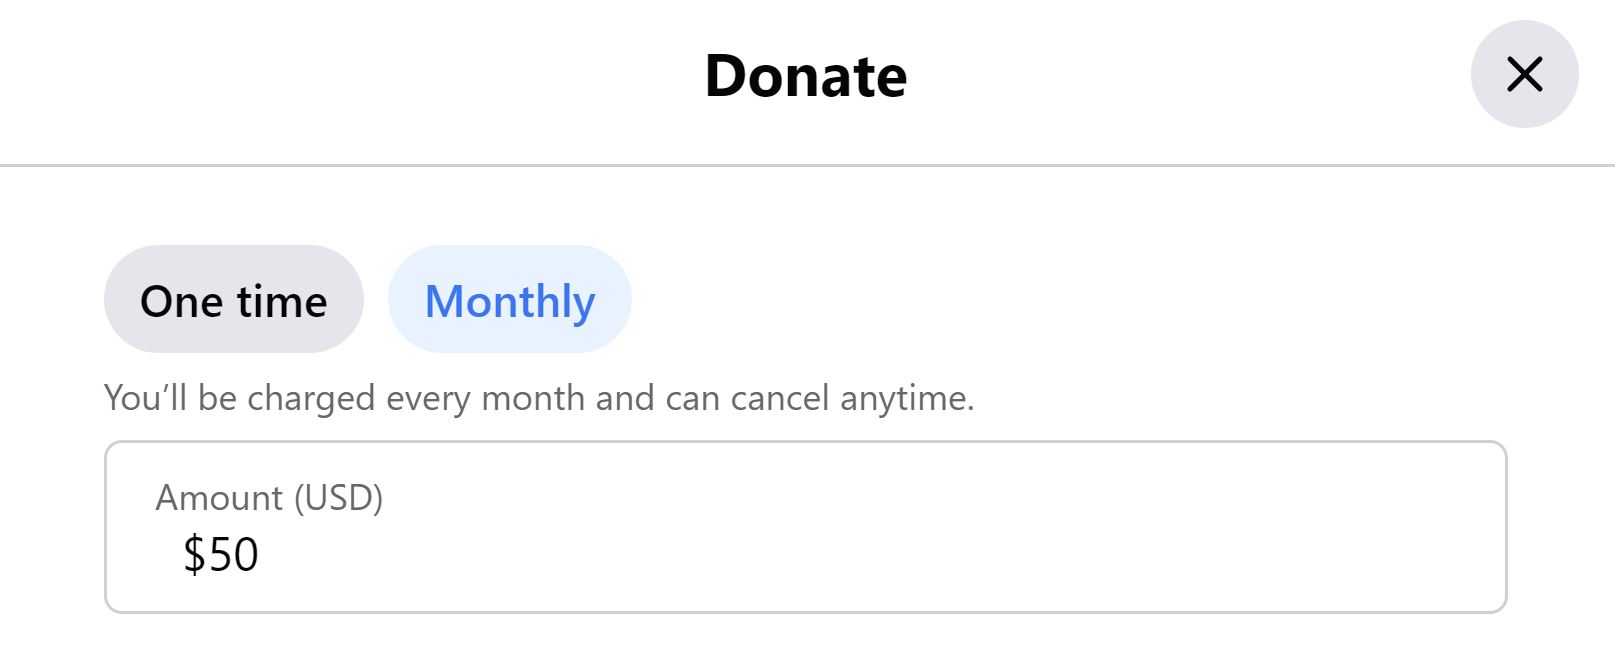
Task: Switch donation frequency to Monthly
Action: [510, 299]
